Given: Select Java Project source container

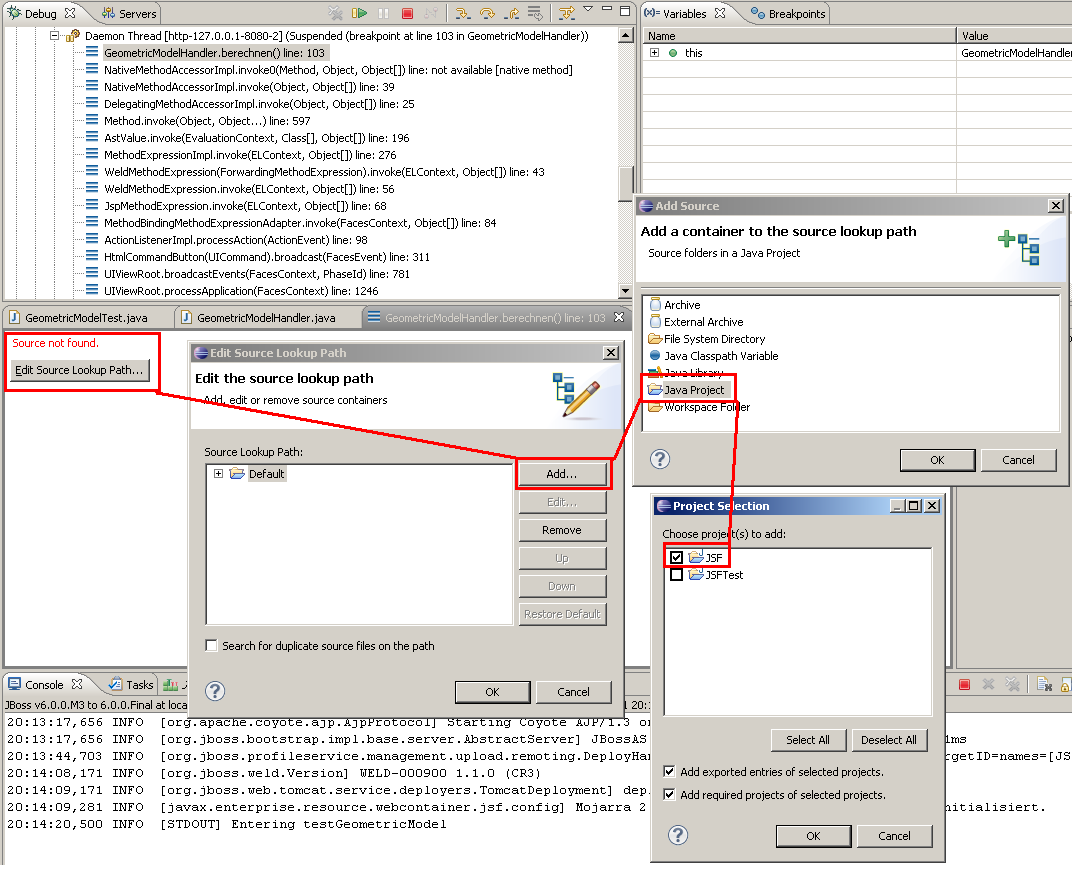Looking at the screenshot, I should pyautogui.click(x=686, y=389).
